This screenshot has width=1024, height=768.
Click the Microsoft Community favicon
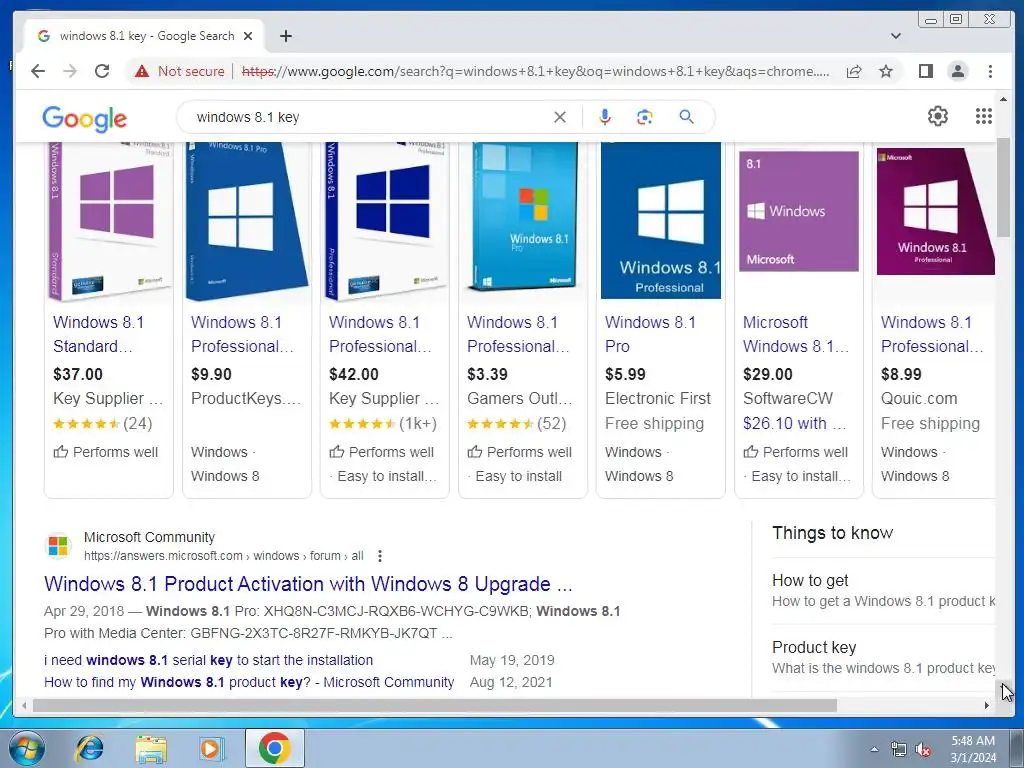(58, 545)
